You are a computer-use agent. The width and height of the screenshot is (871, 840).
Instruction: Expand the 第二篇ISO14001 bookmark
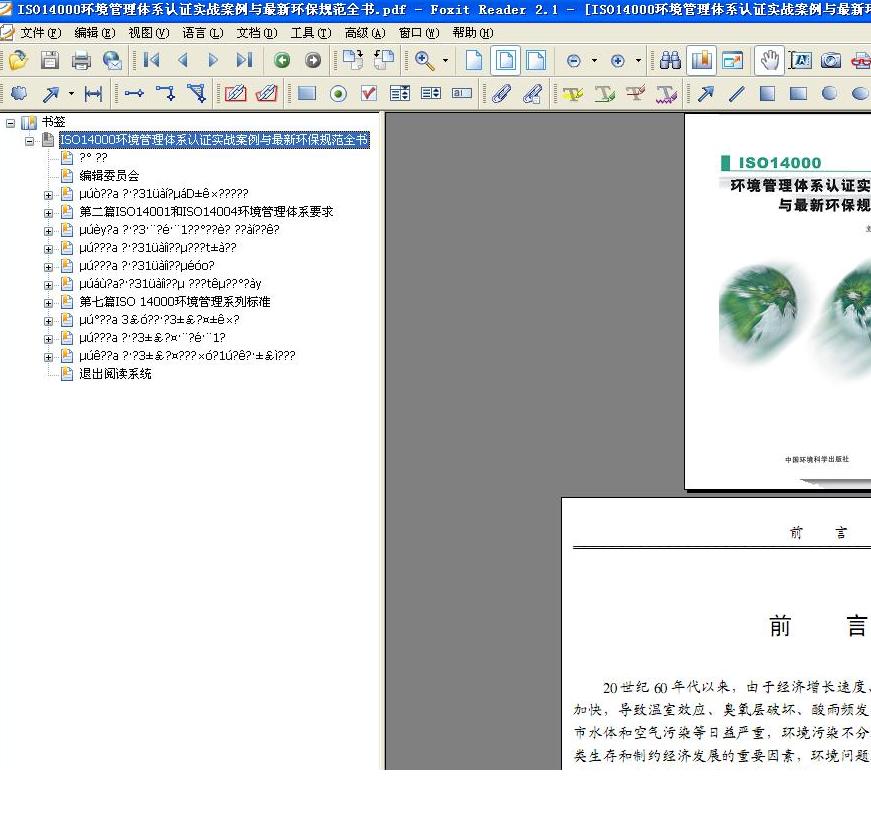[48, 213]
